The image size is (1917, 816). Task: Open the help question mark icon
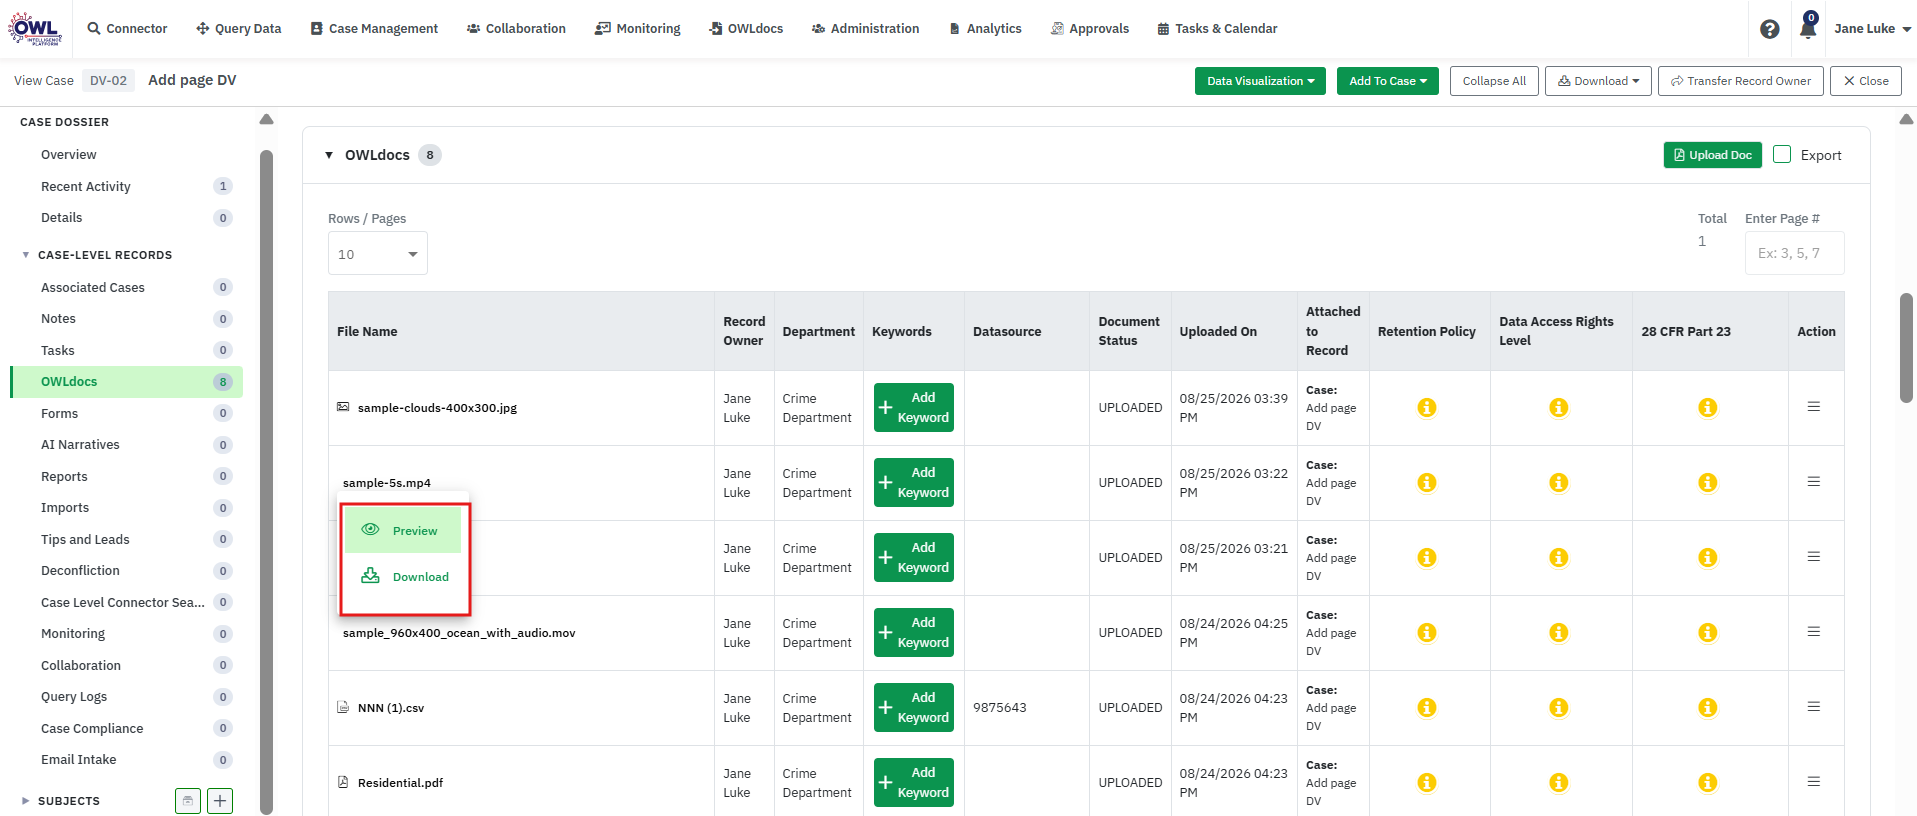click(x=1769, y=29)
